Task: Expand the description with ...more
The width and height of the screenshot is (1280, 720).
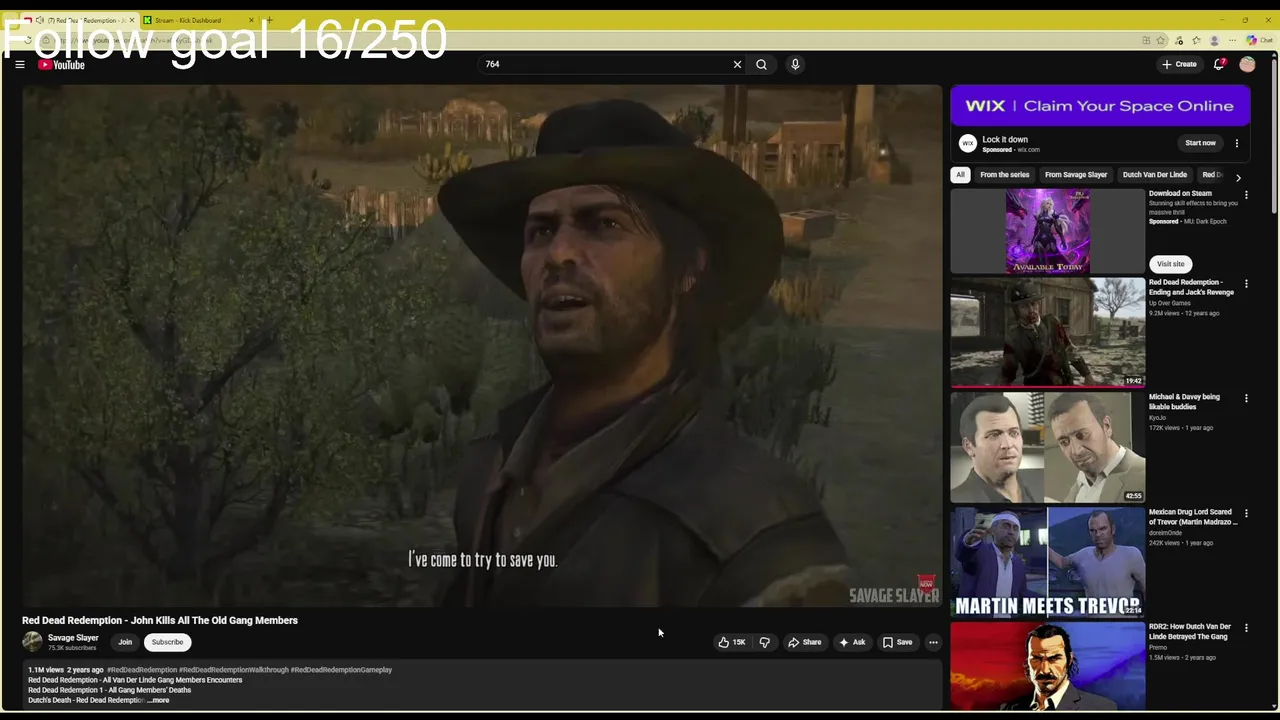Action: [158, 700]
